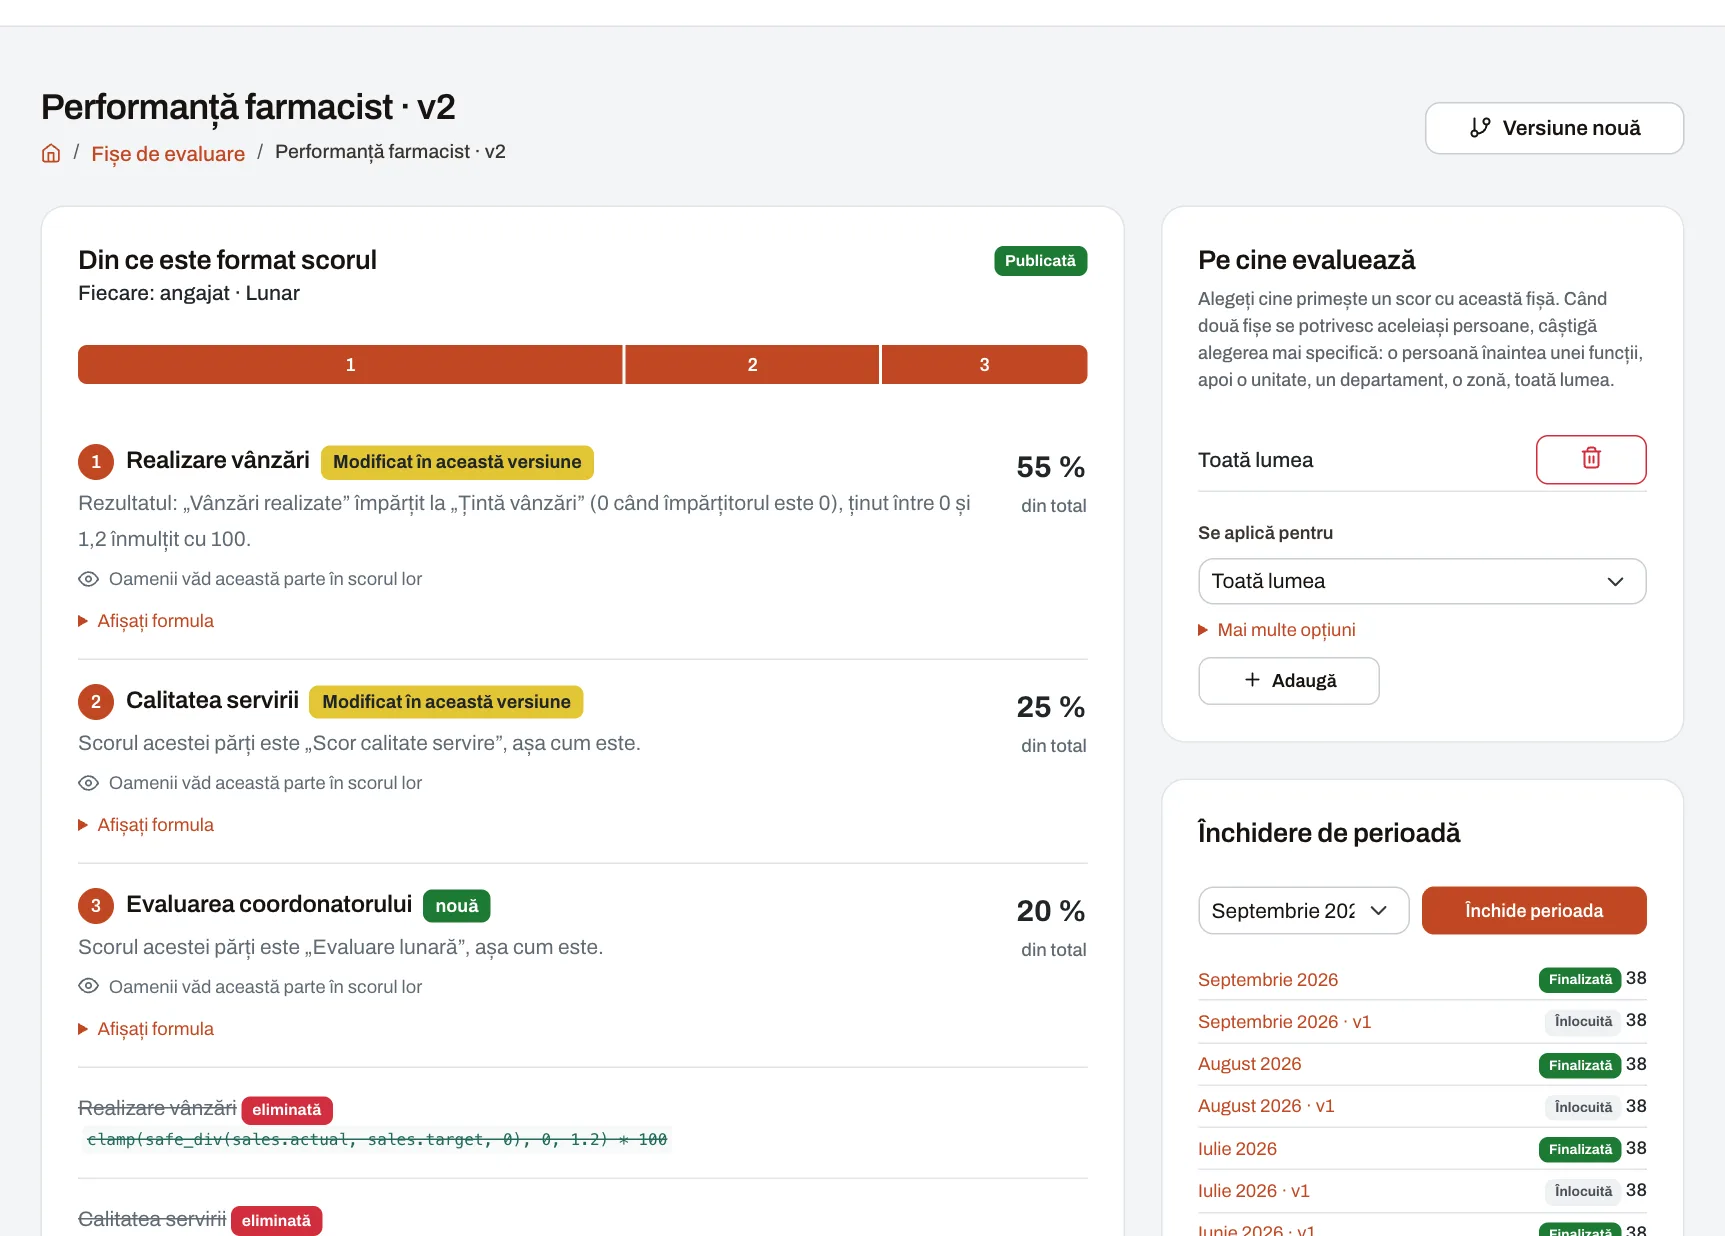This screenshot has height=1236, width=1725.
Task: Expand Afișați formula for Evaluarea coordonatorului
Action: (x=146, y=1029)
